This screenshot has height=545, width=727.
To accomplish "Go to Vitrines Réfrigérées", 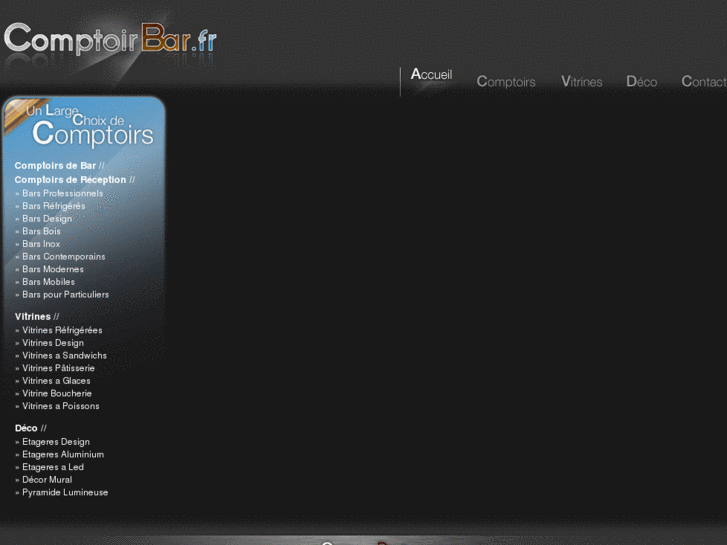I will (62, 330).
